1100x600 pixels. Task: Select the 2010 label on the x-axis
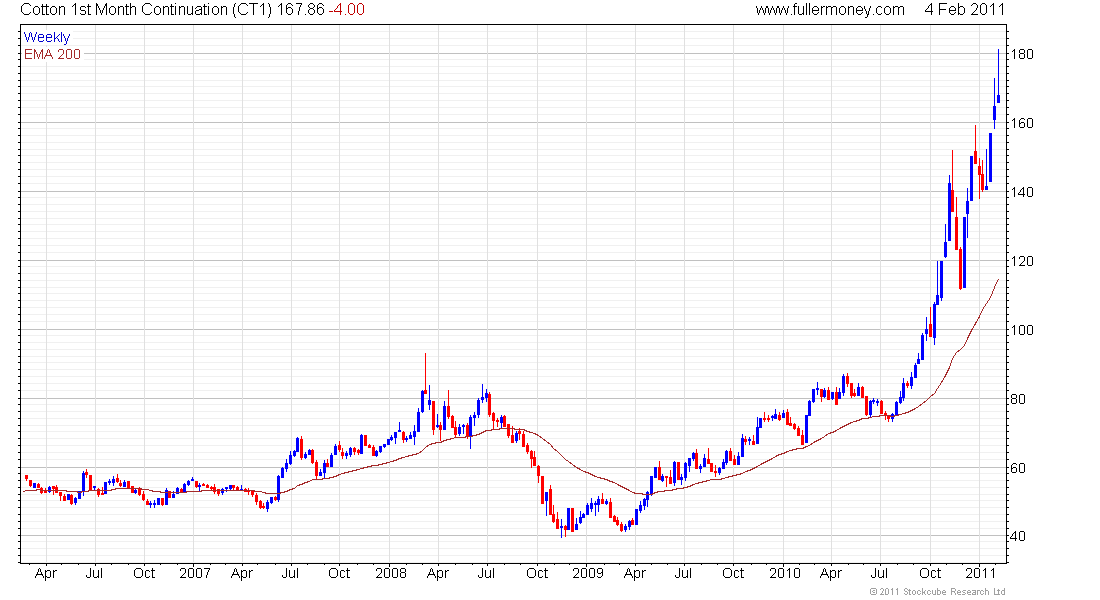pyautogui.click(x=785, y=574)
